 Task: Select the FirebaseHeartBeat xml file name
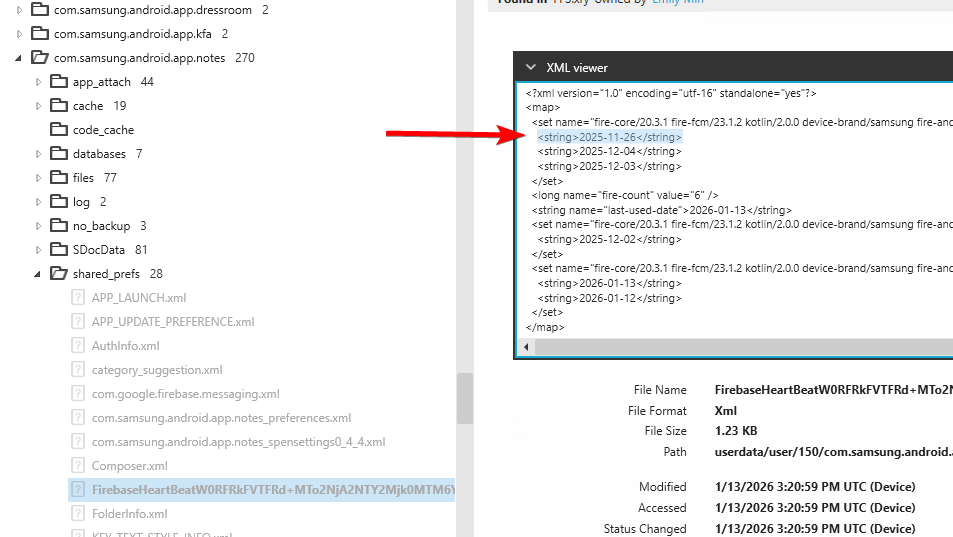[273, 490]
